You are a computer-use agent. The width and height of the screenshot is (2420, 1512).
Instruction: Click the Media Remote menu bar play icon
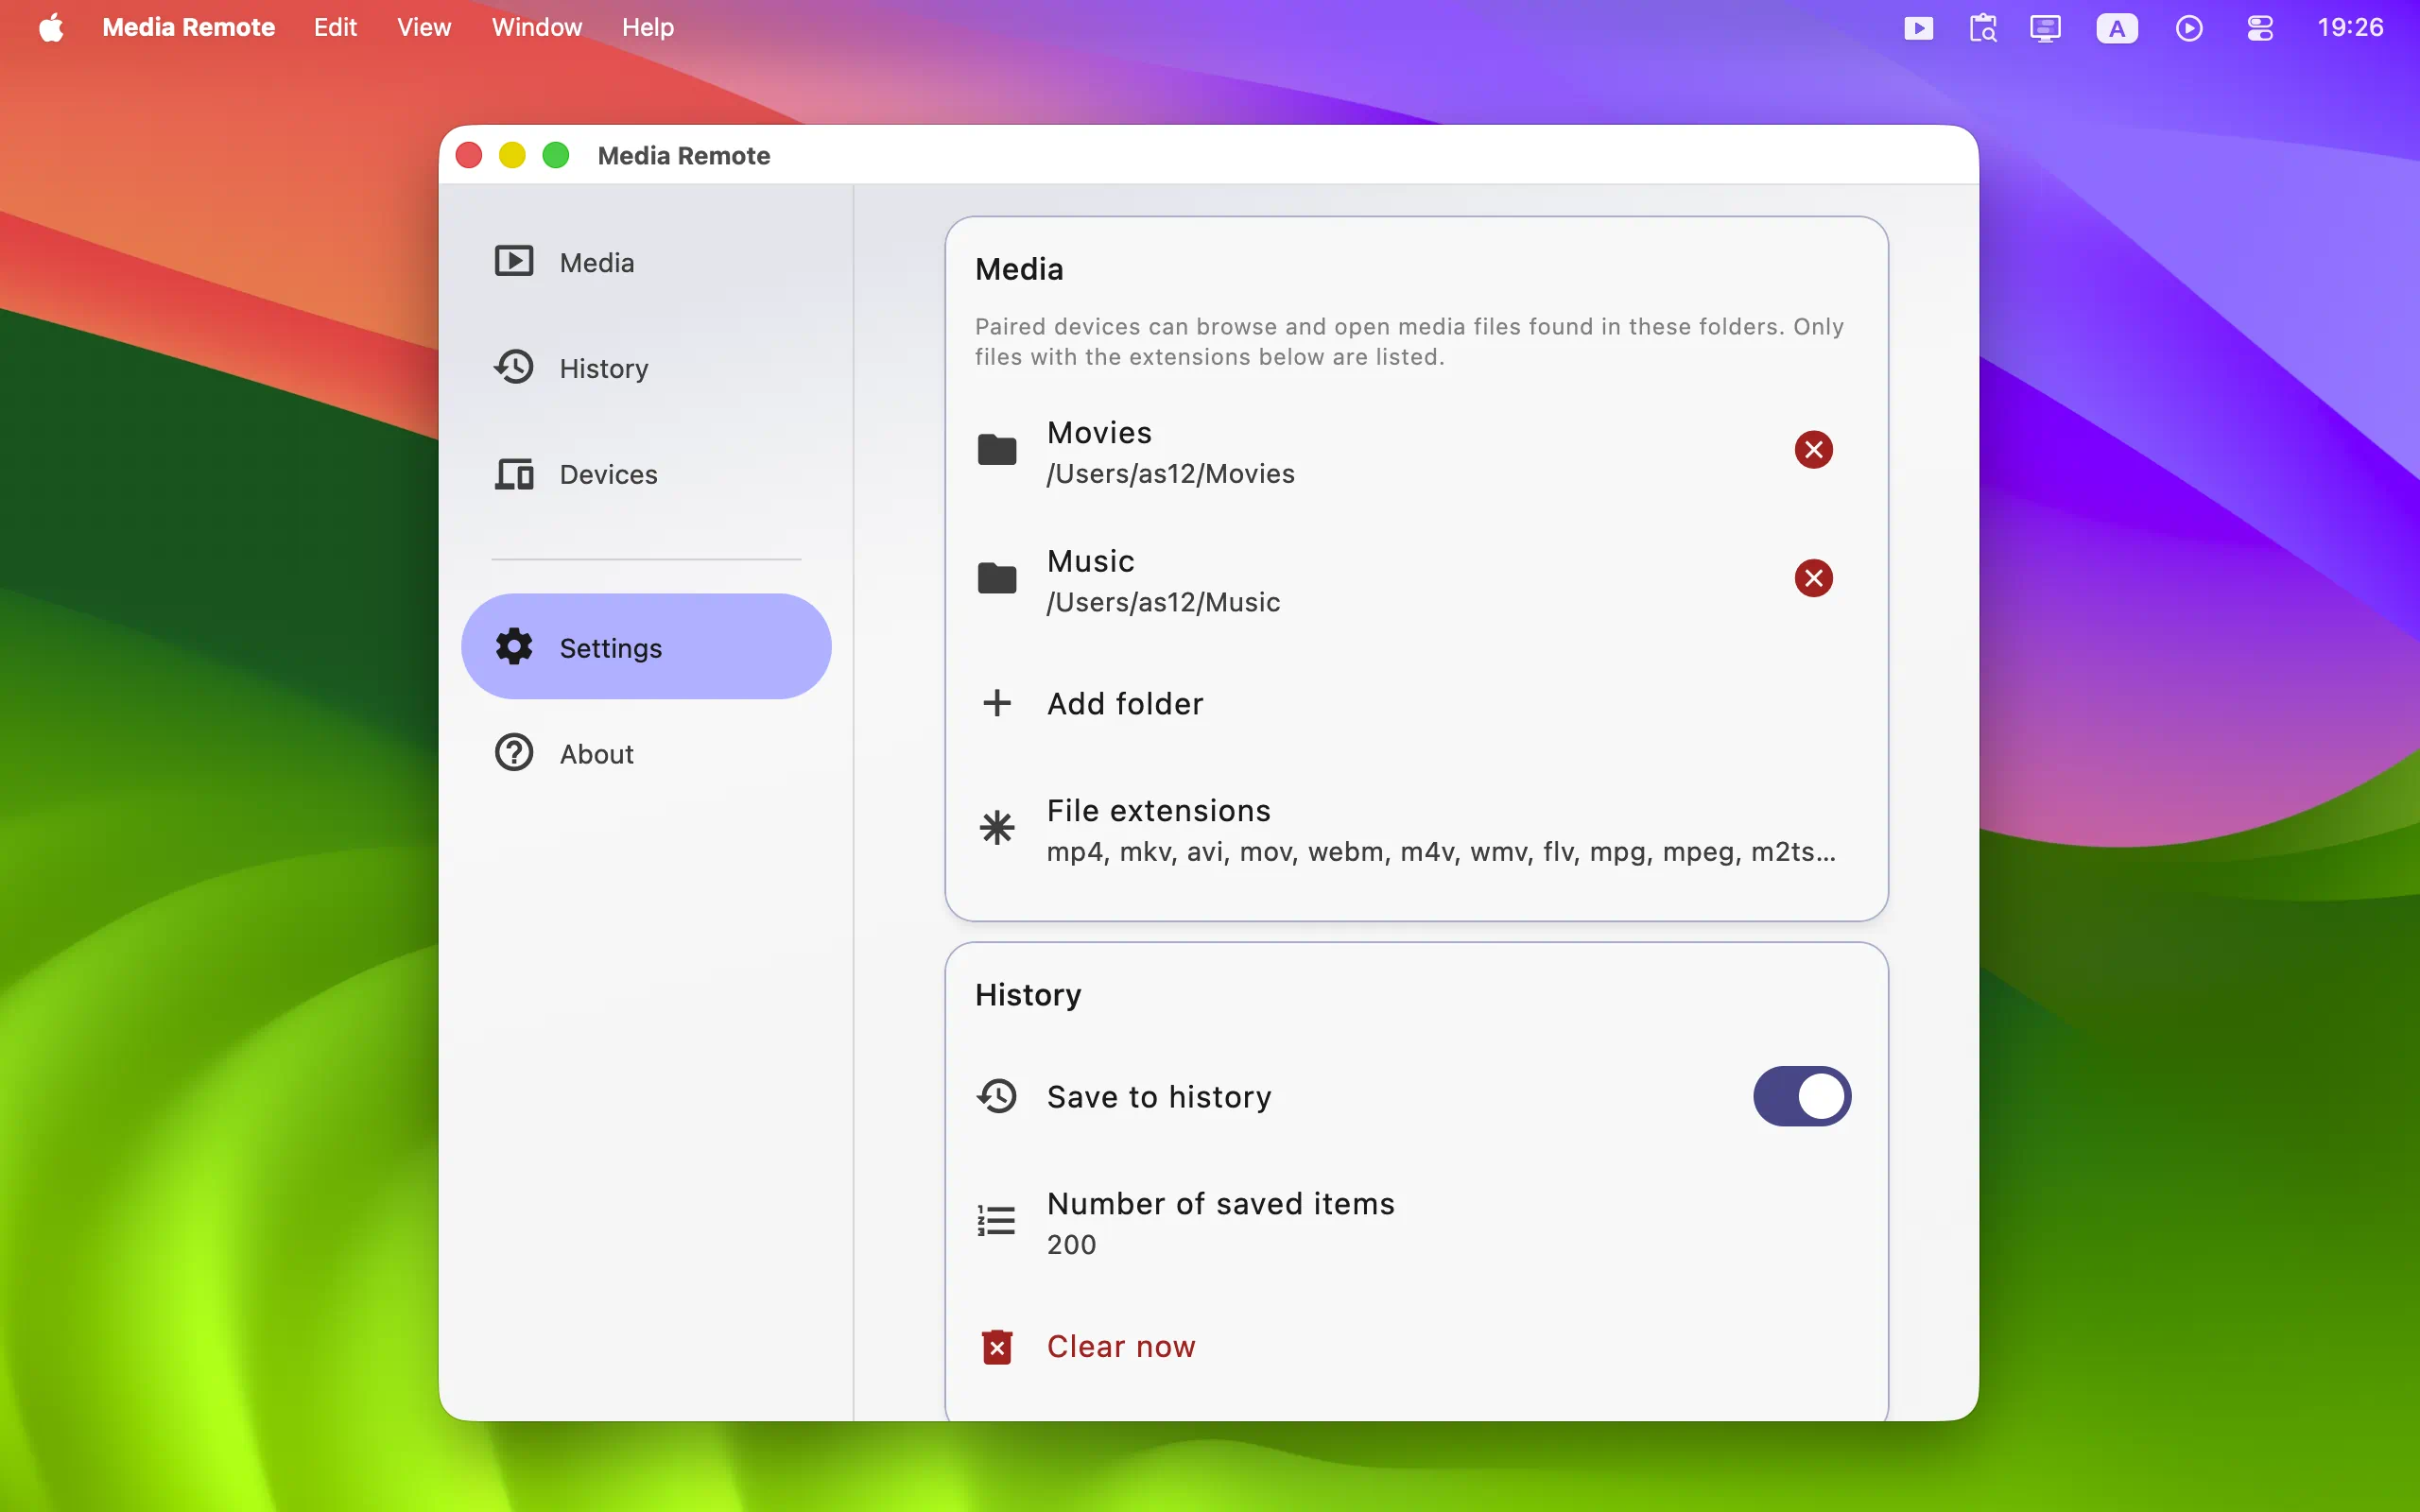1918,28
